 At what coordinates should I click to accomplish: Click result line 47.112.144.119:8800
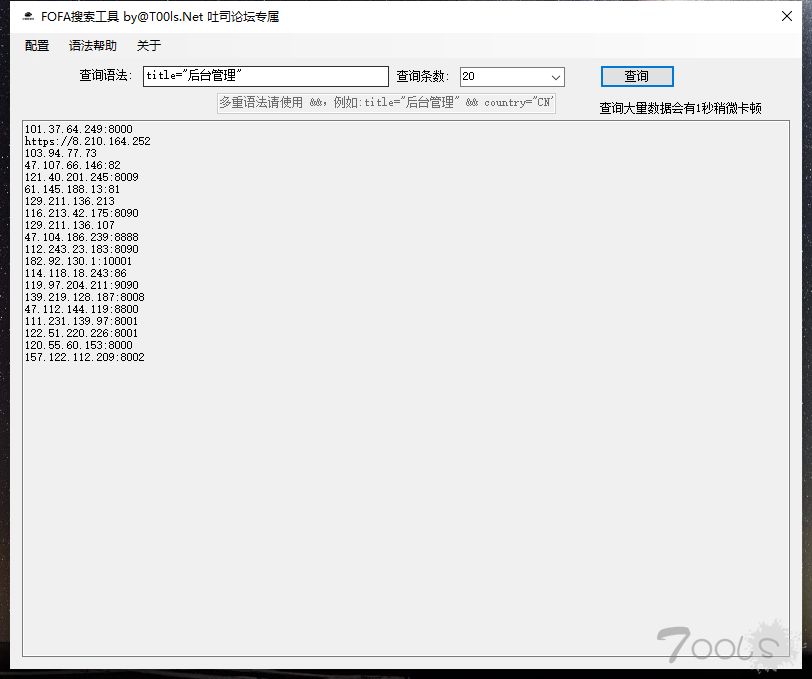point(81,309)
